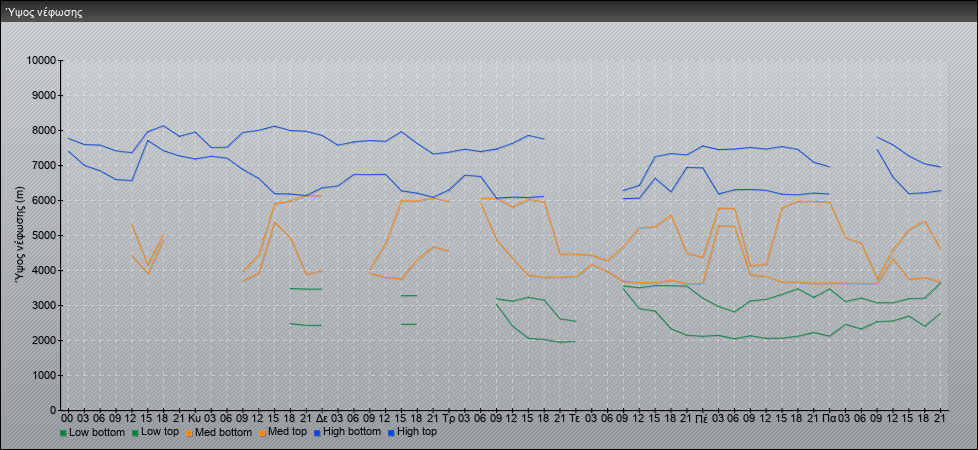Toggle the Med bottom legend label

(x=223, y=432)
